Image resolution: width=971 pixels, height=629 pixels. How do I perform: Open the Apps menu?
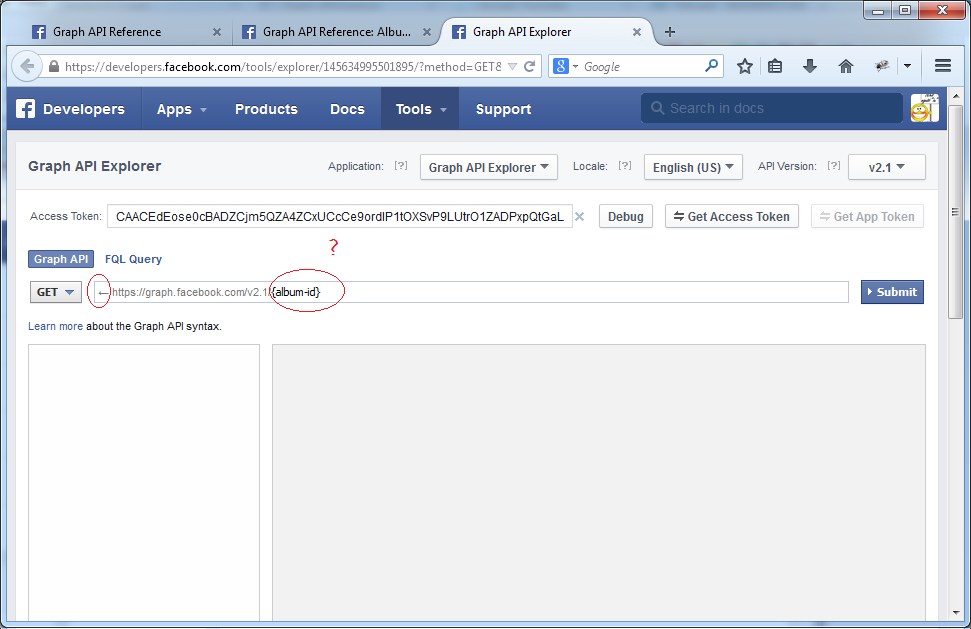tap(181, 109)
